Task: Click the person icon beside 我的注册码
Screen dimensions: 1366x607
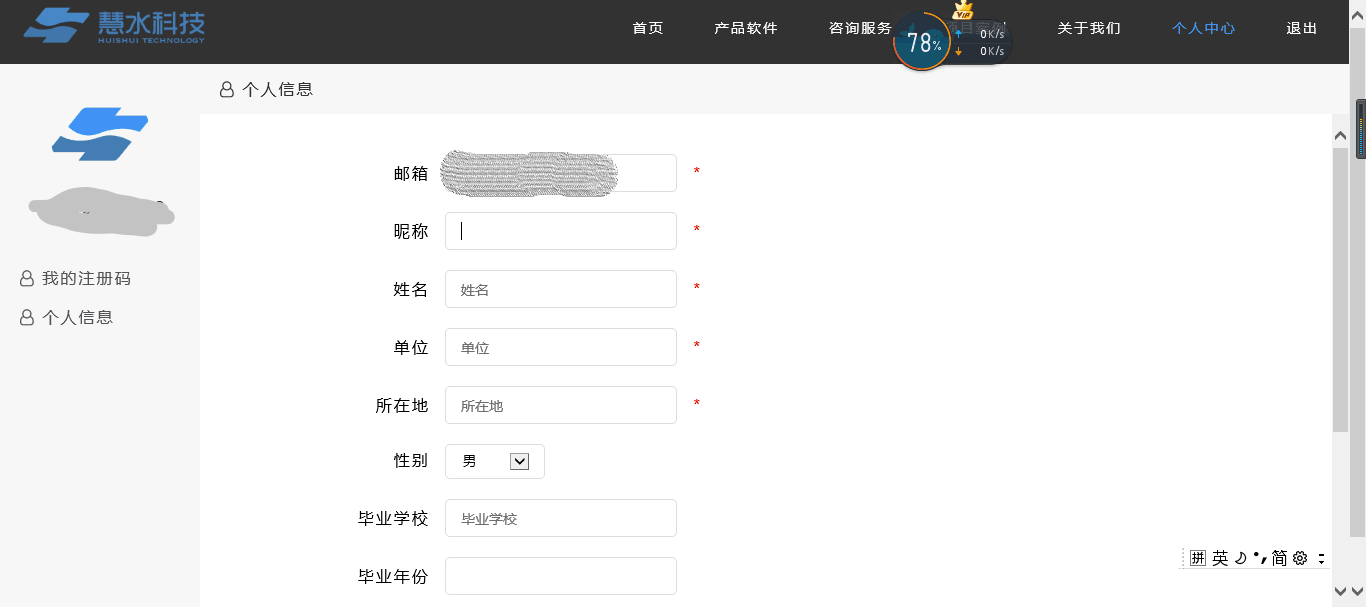Action: coord(26,278)
